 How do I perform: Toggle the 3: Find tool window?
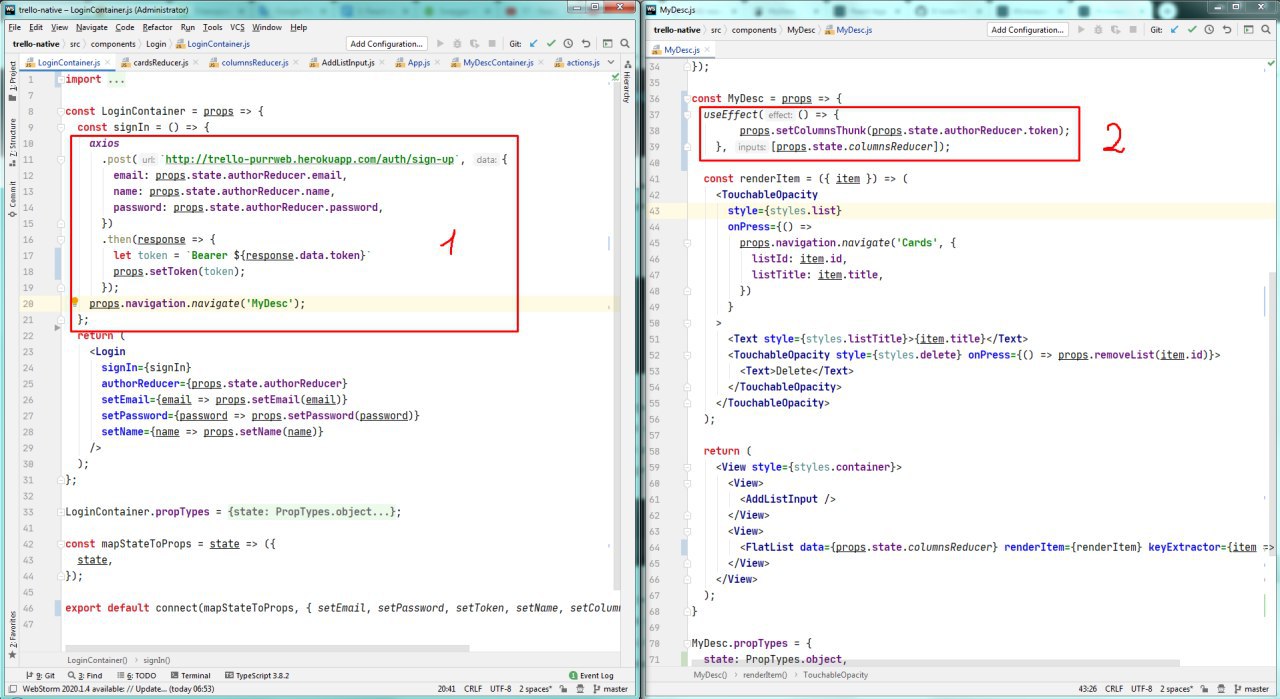(87, 675)
